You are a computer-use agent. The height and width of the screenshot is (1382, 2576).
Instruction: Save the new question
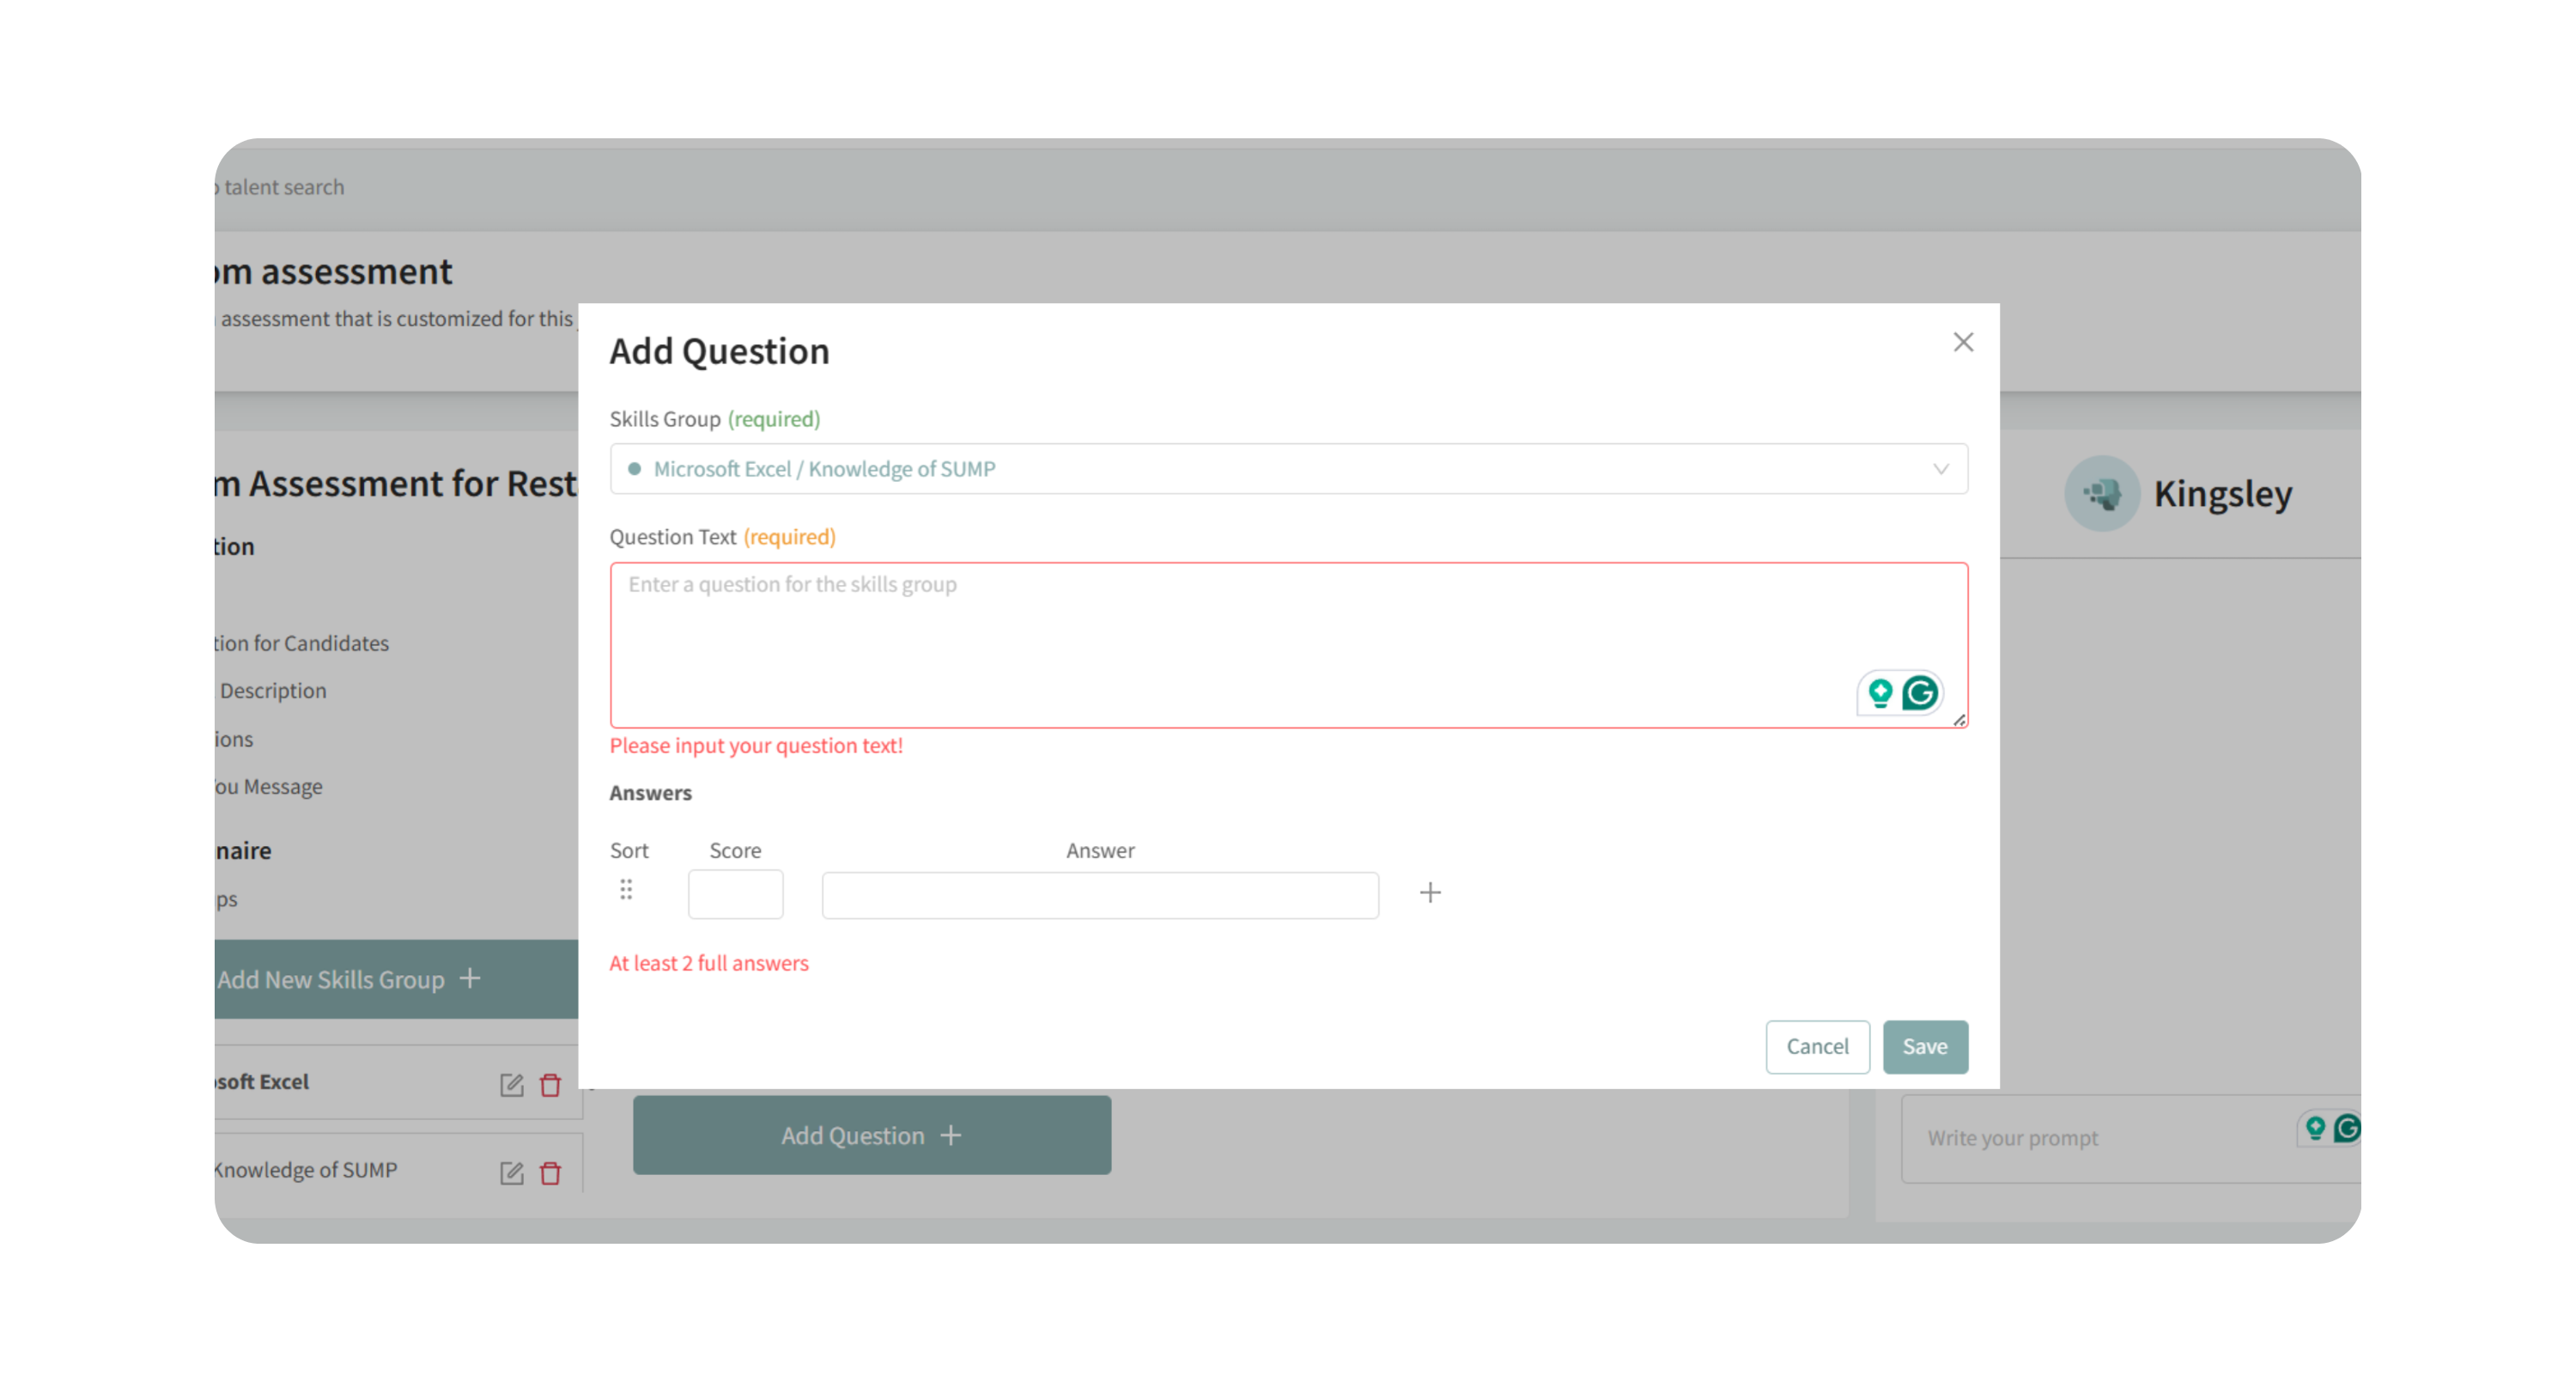(x=1924, y=1047)
